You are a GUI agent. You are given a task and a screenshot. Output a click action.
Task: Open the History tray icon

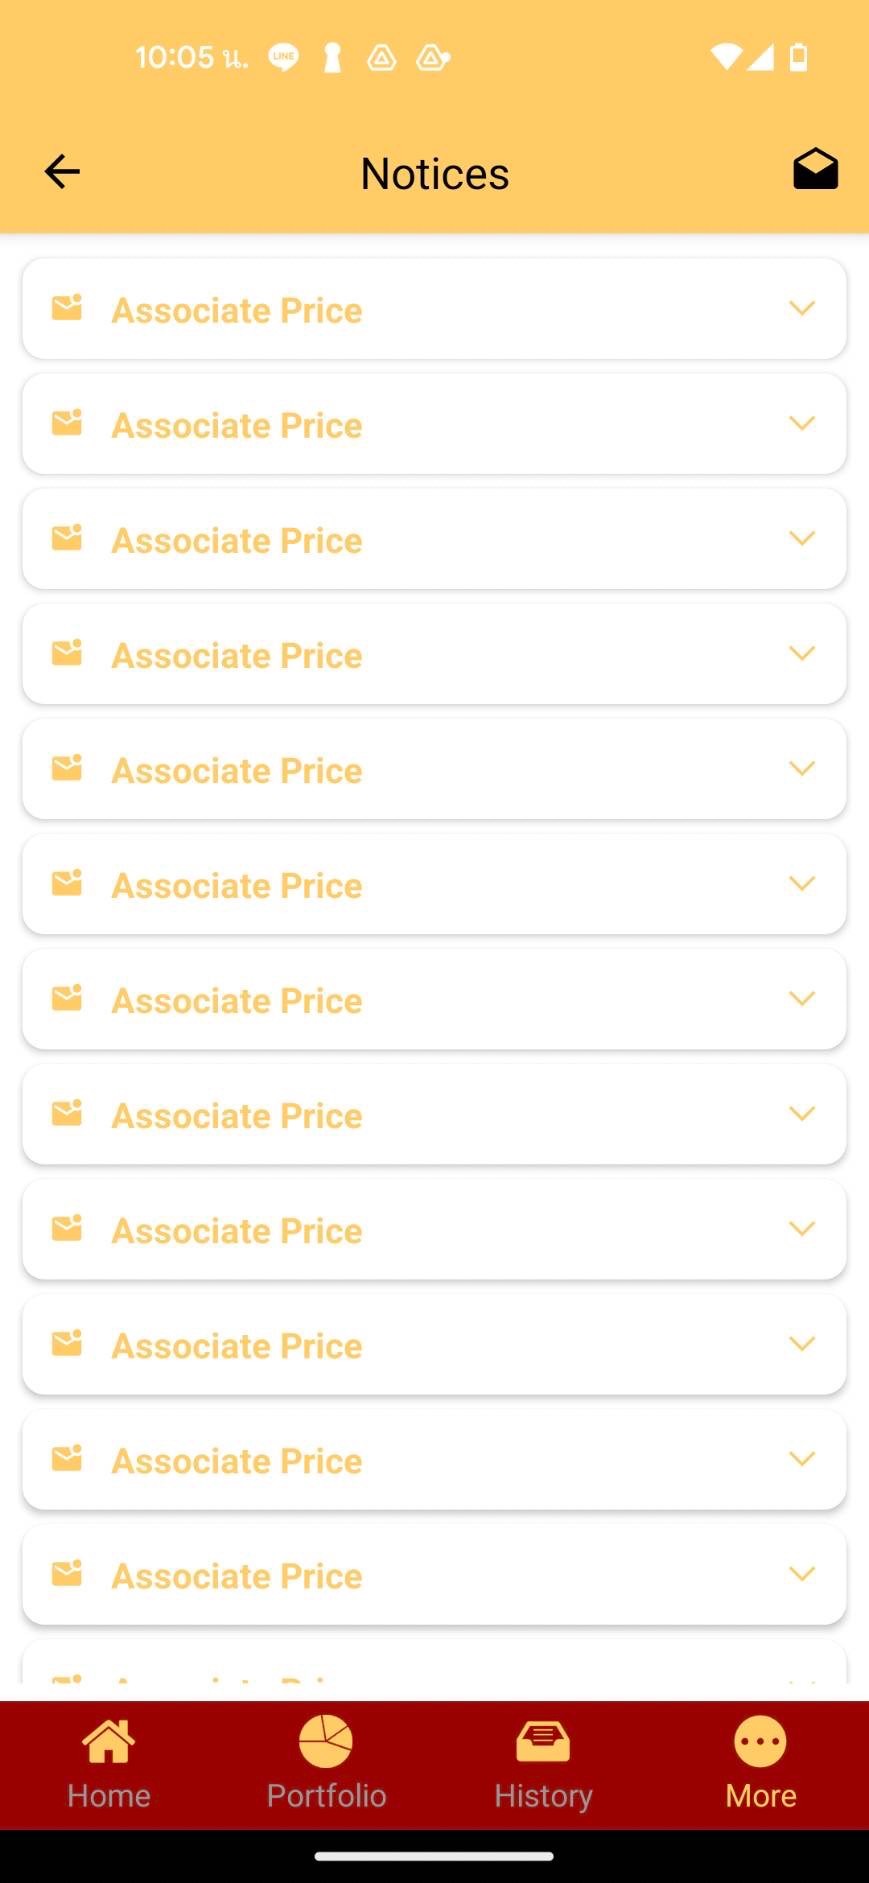pos(543,1742)
